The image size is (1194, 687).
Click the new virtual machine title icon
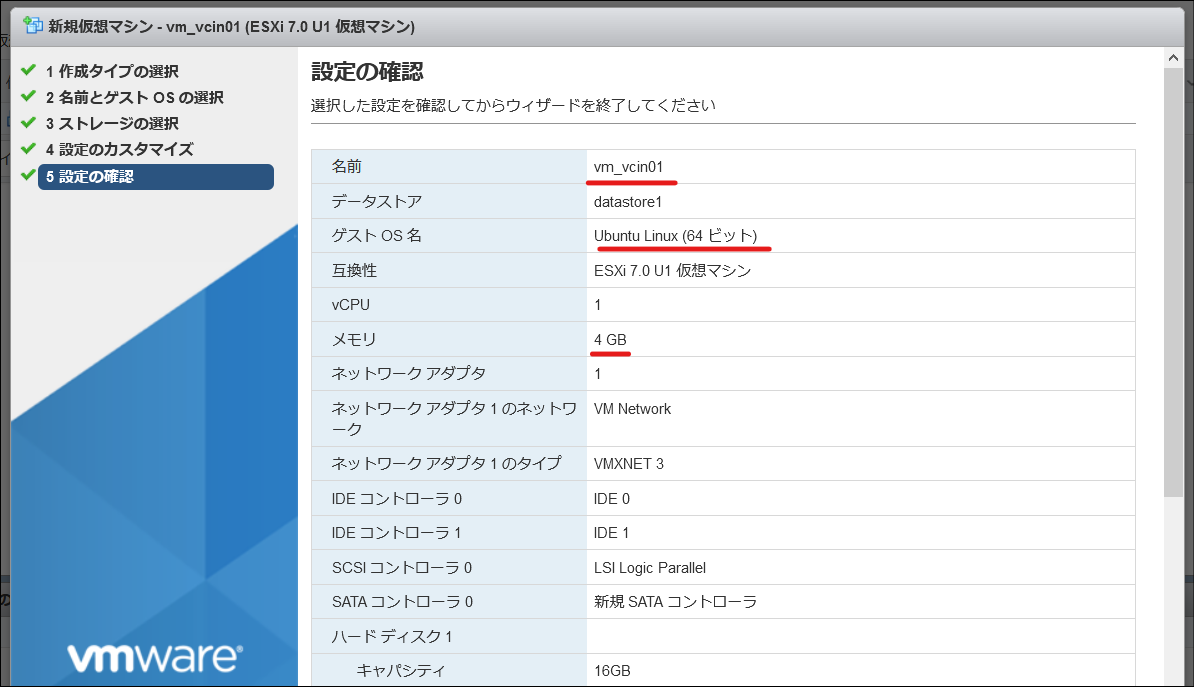[33, 25]
